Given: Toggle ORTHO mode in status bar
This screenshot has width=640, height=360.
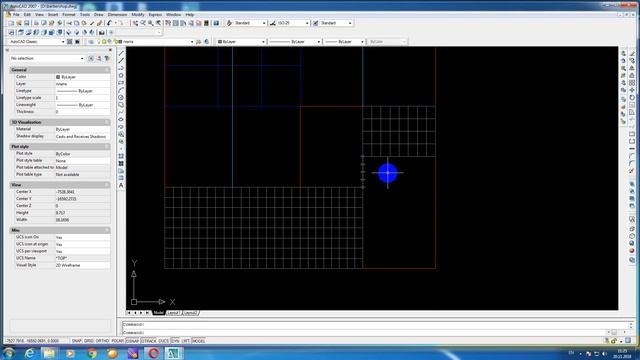Looking at the screenshot, I should coord(102,341).
